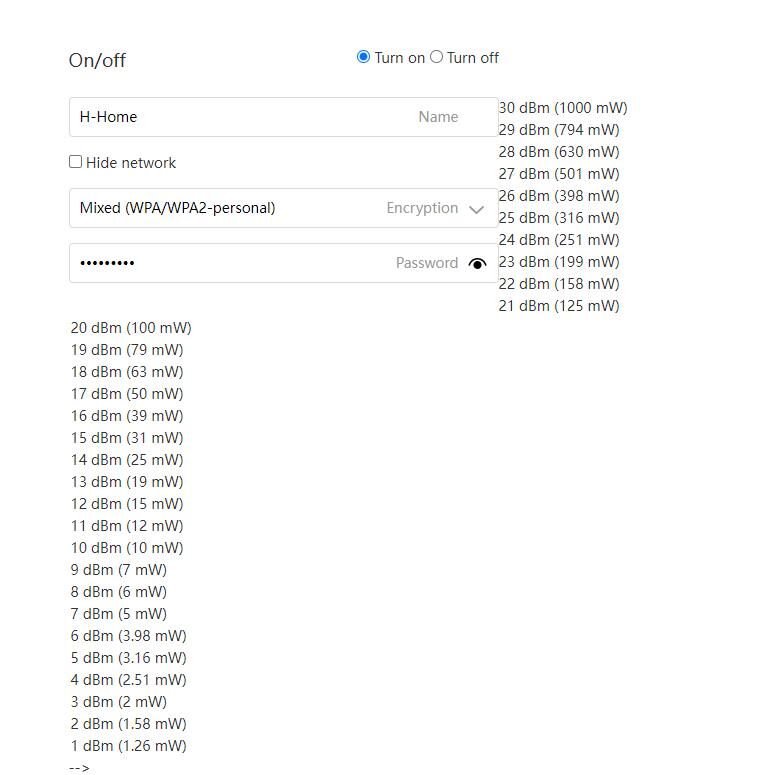Select Mixed (WPA/WPA2-personal) encryption box
Screen dimensions: 764x775
(284, 208)
